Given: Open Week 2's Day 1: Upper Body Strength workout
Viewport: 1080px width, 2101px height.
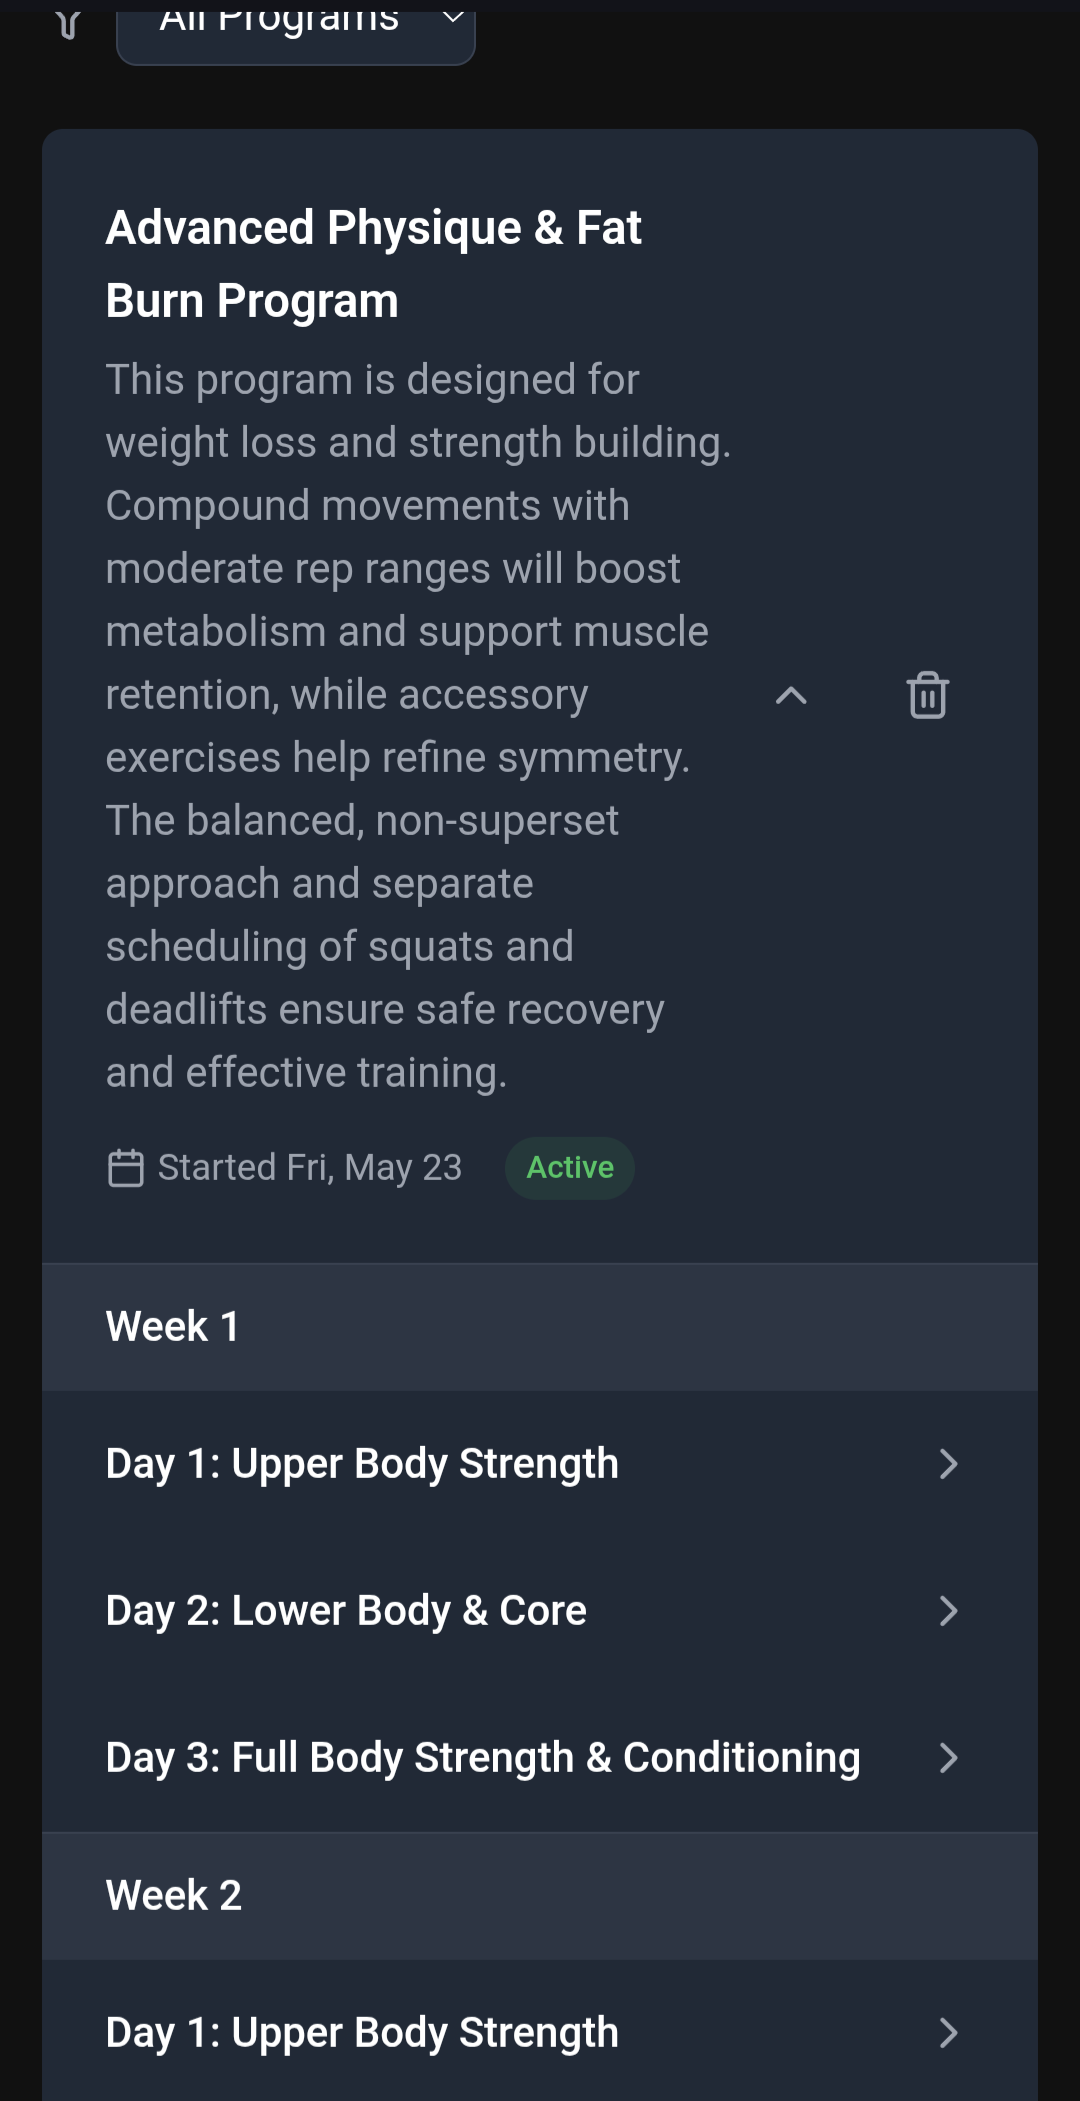Looking at the screenshot, I should click(362, 2033).
